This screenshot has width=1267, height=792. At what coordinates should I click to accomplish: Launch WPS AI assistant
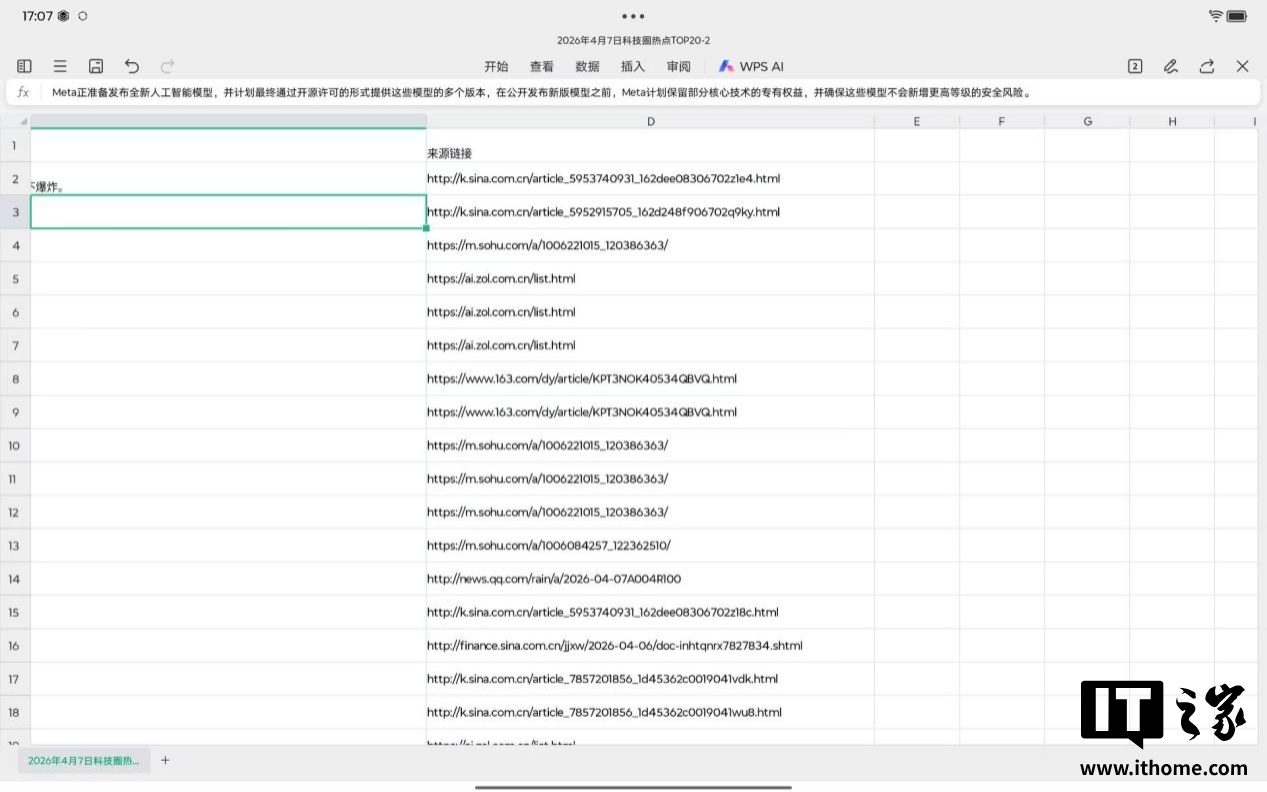click(752, 67)
